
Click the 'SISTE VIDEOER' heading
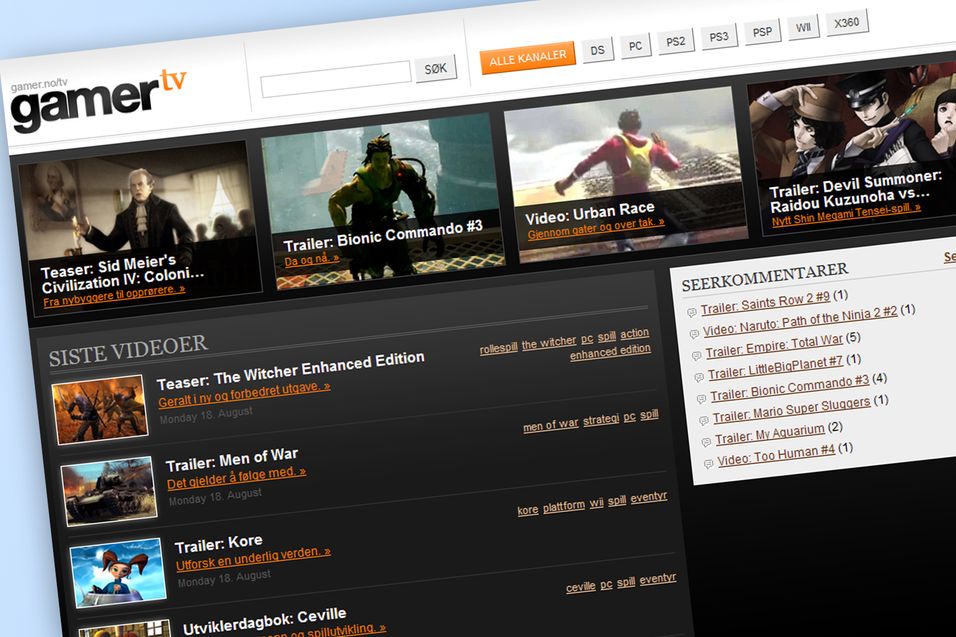[x=128, y=351]
